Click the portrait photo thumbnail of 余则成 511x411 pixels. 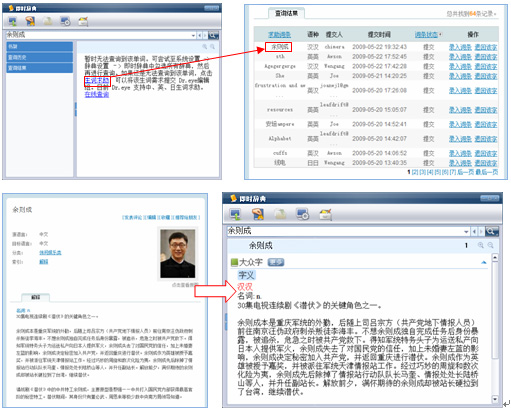pos(177,254)
